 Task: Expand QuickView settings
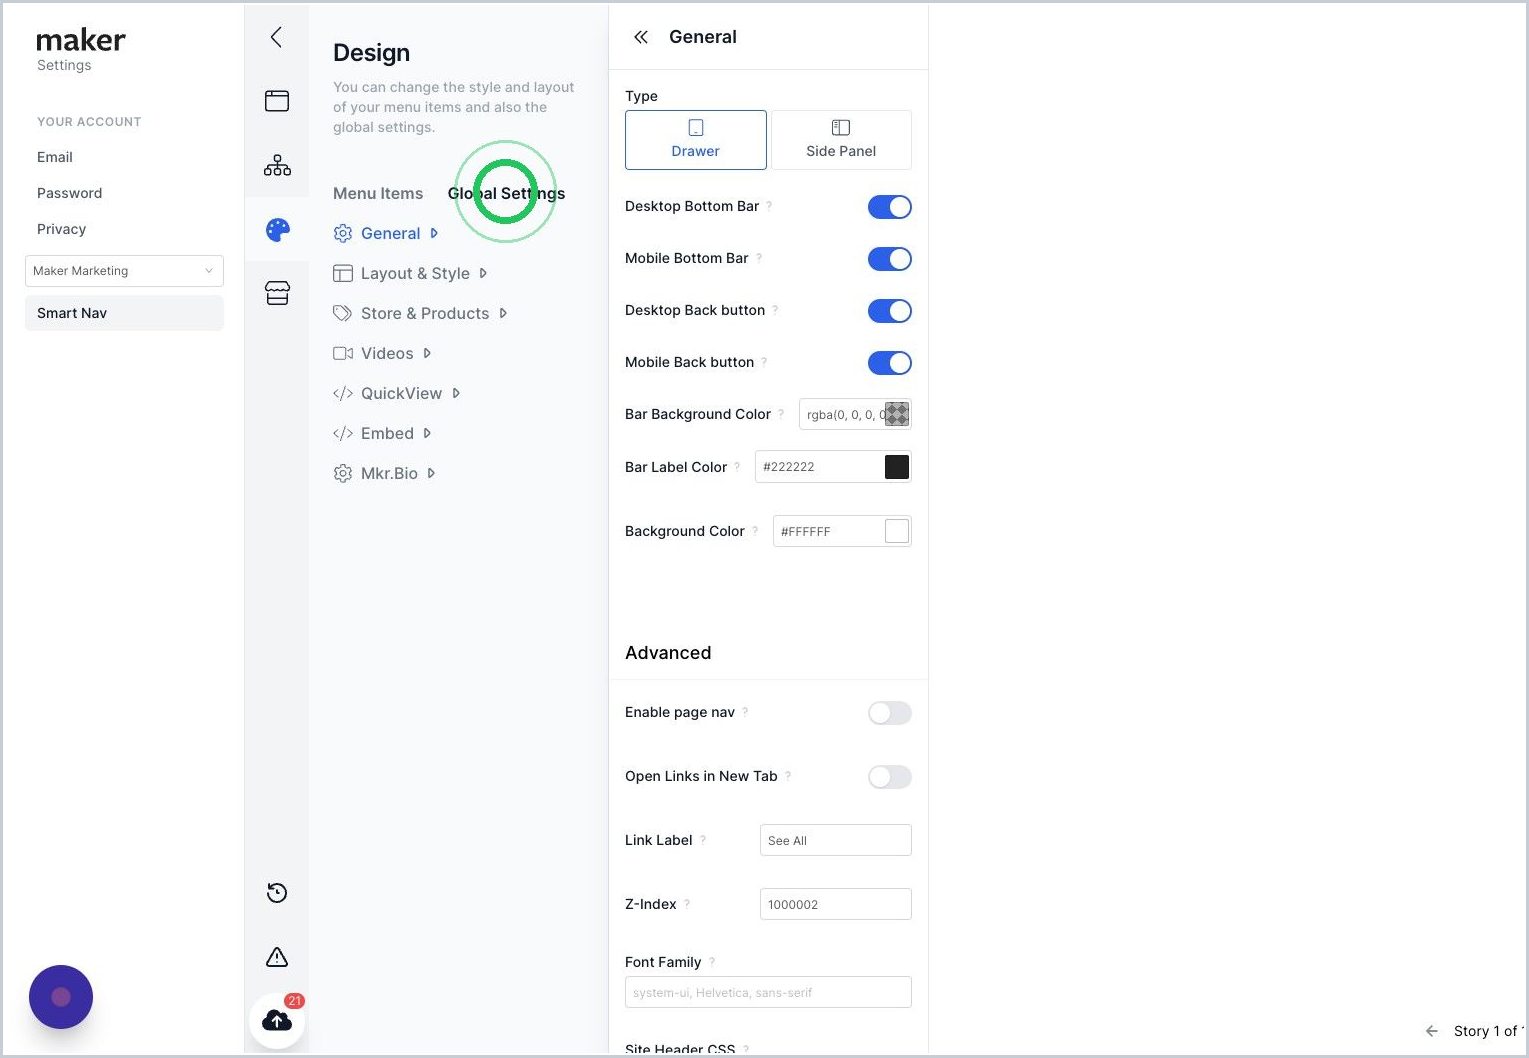396,393
